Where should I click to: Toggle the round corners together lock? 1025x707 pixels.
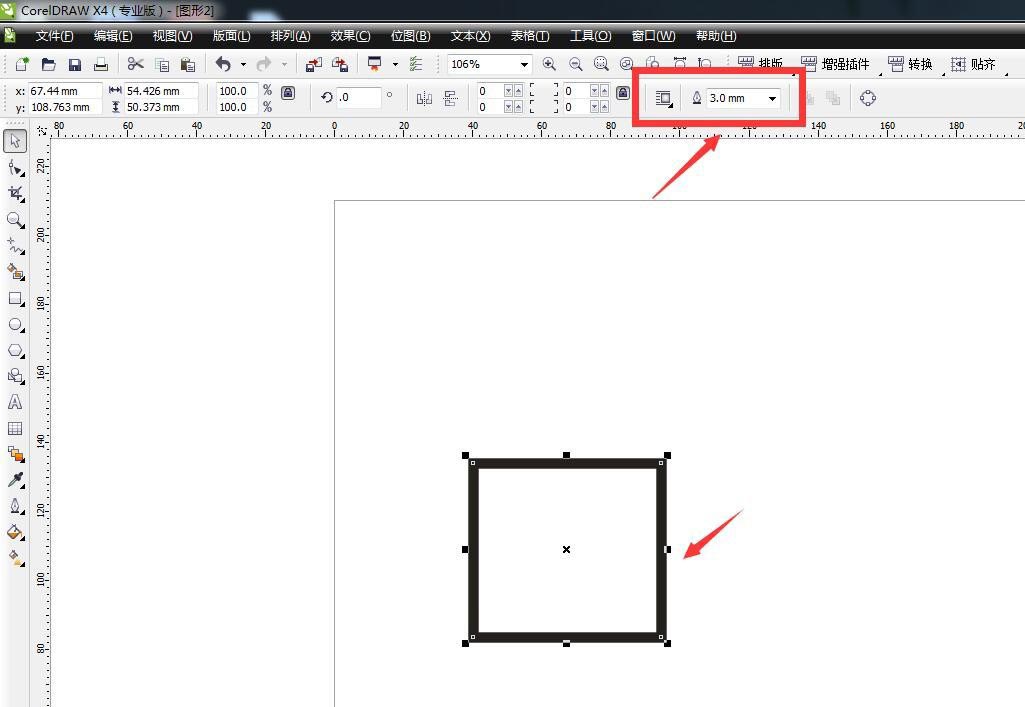point(622,93)
